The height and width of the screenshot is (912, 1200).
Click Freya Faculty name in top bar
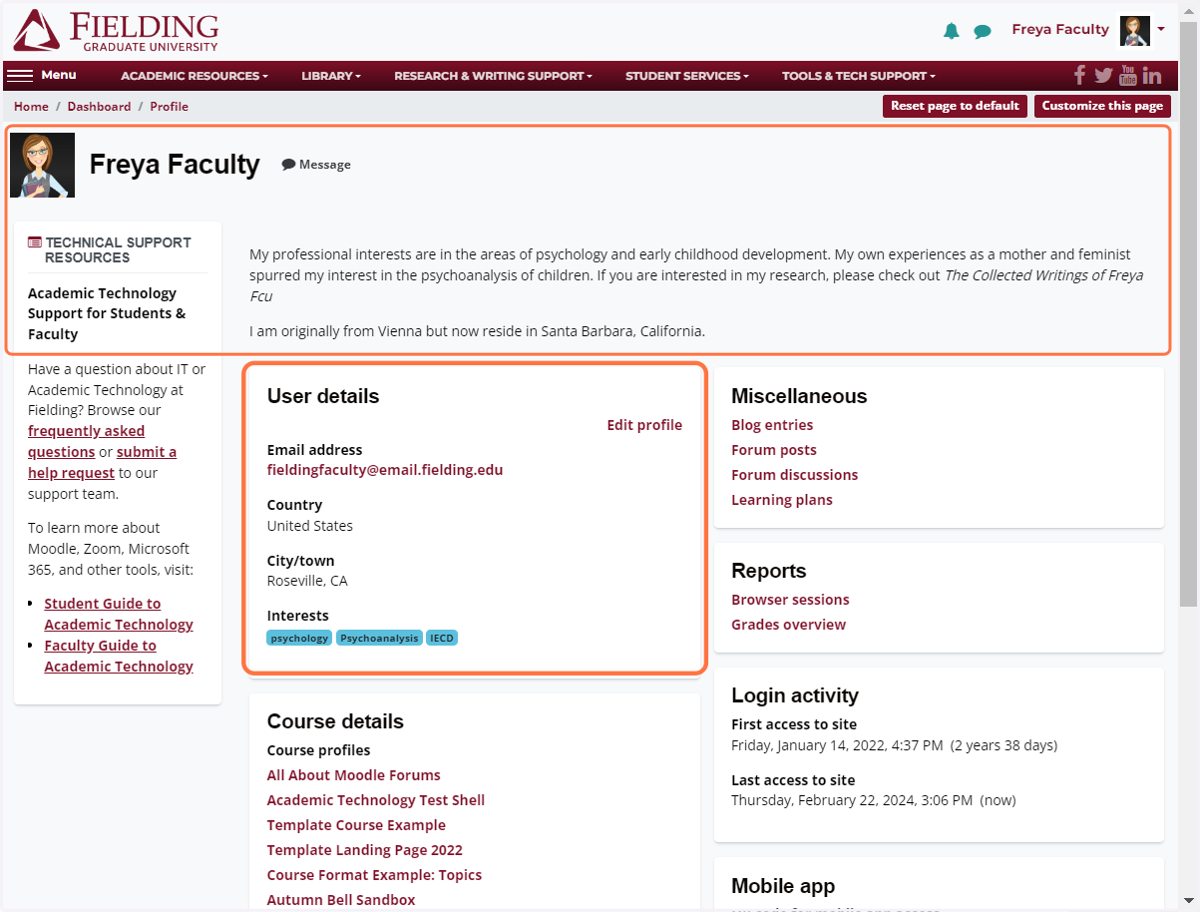point(1060,30)
